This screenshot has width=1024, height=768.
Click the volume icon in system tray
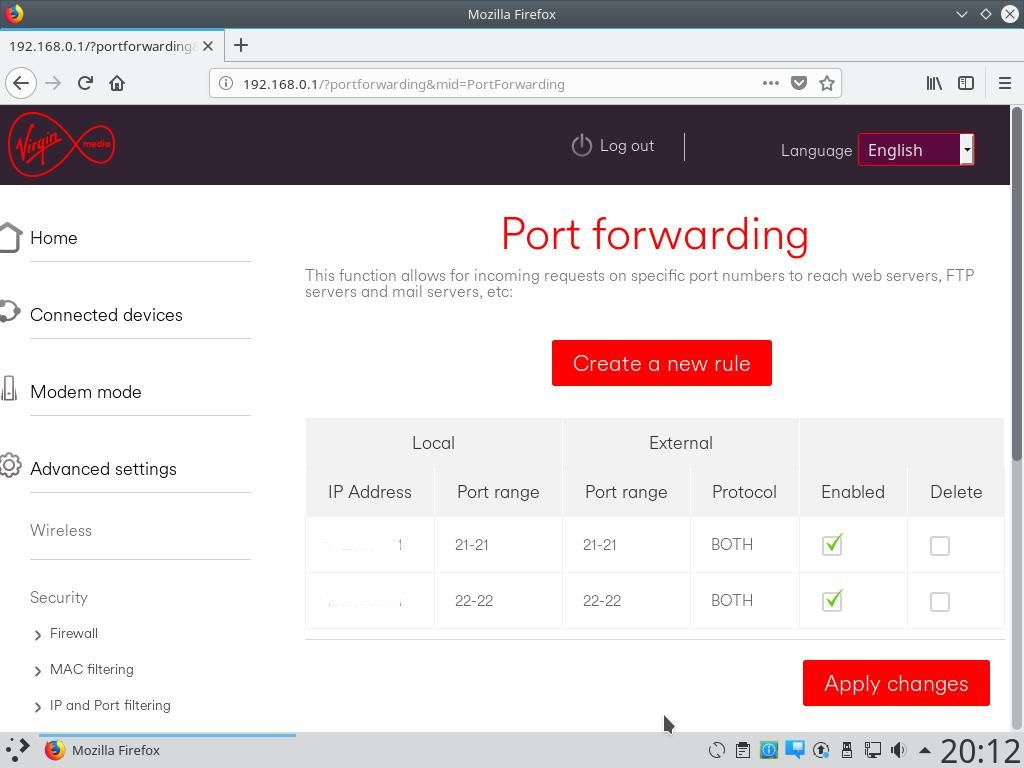tap(898, 750)
